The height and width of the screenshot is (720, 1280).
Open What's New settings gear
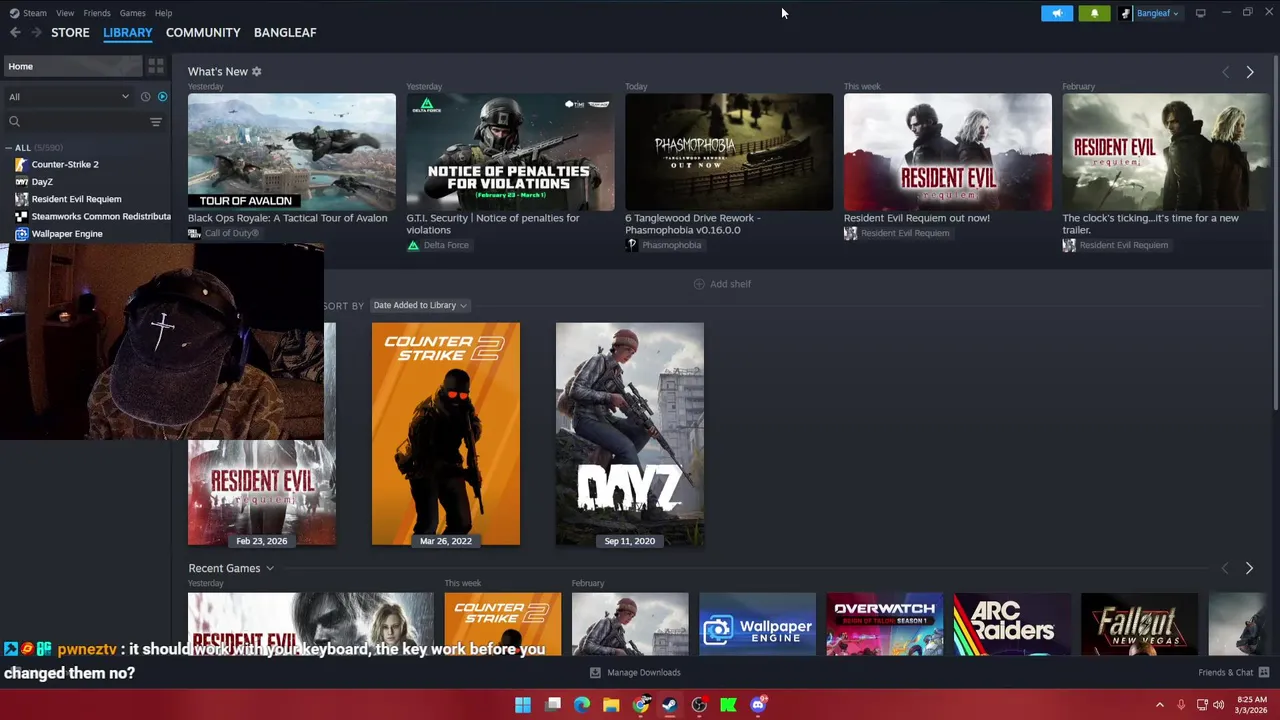coord(256,72)
